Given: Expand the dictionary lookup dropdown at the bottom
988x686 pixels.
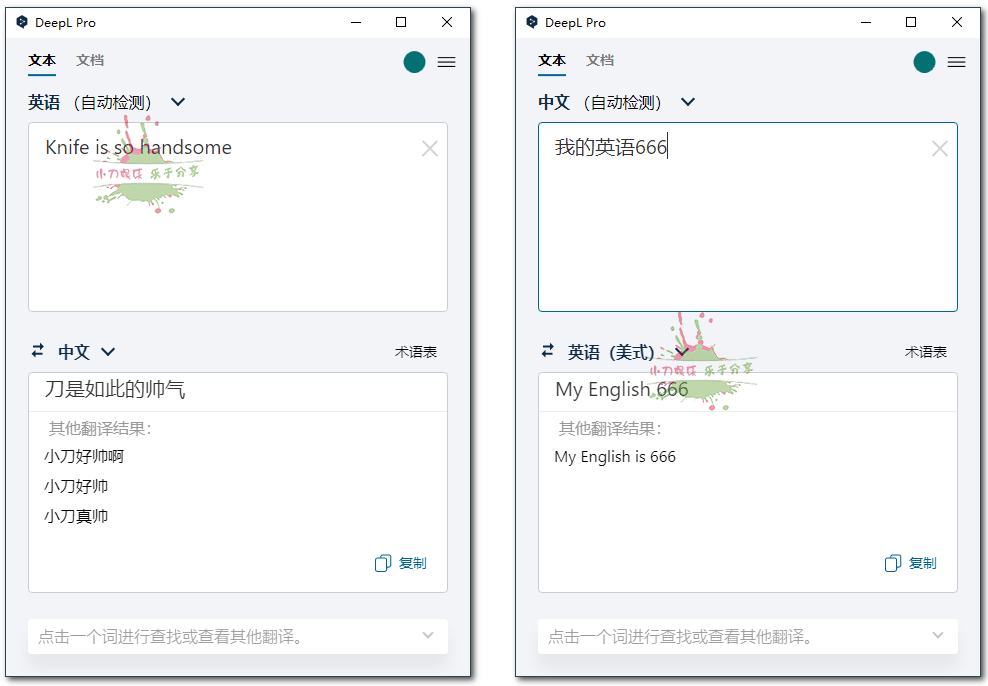Looking at the screenshot, I should (x=429, y=636).
